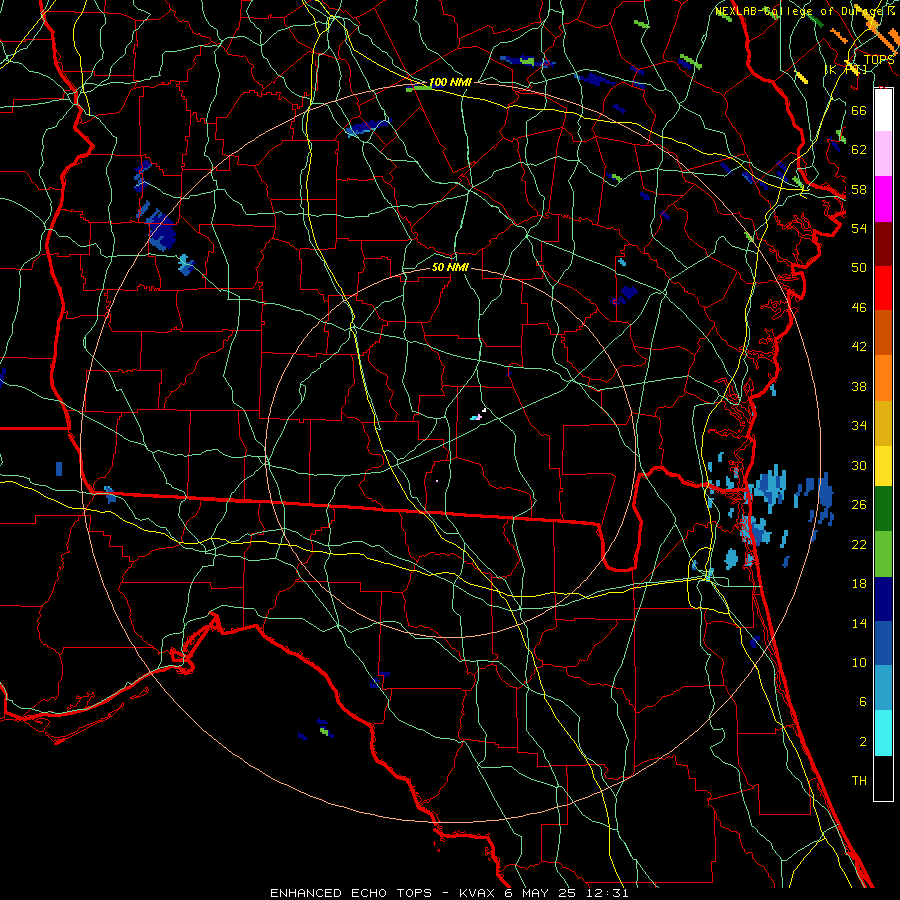Click the legend value "50"
900x900 pixels.
(859, 267)
